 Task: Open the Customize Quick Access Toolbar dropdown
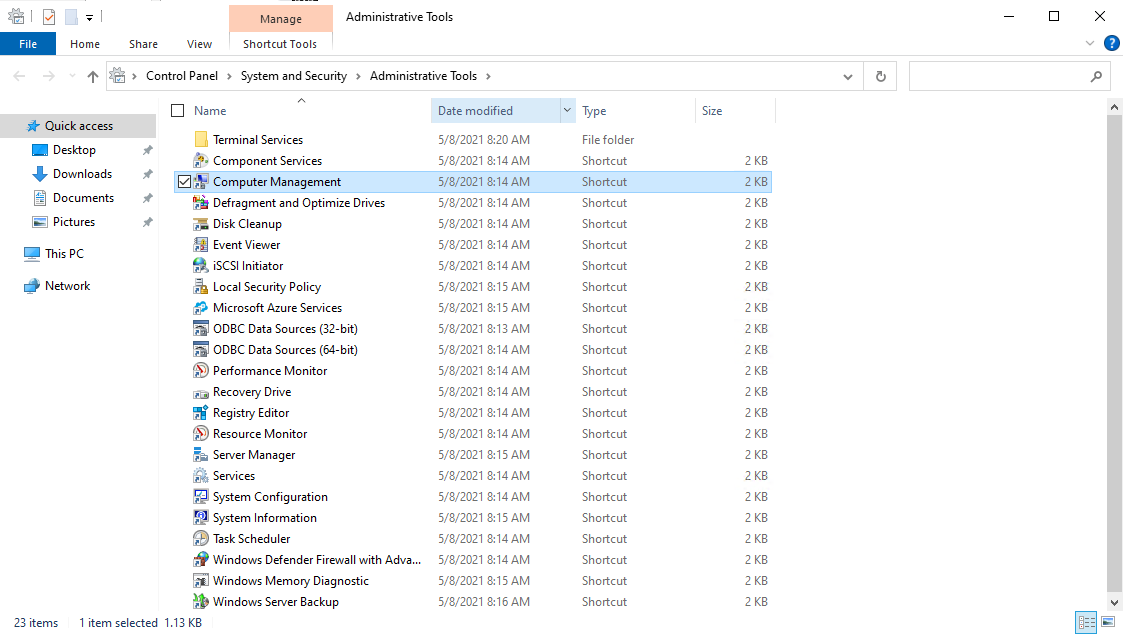89,17
